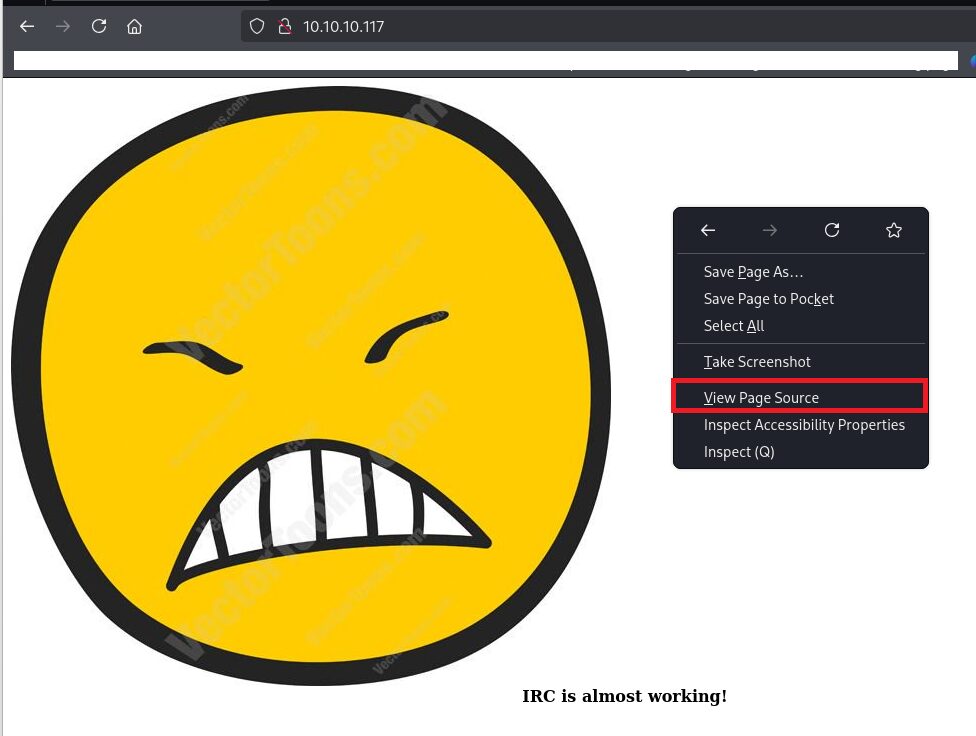Open the tracking protection shield icon

[259, 27]
